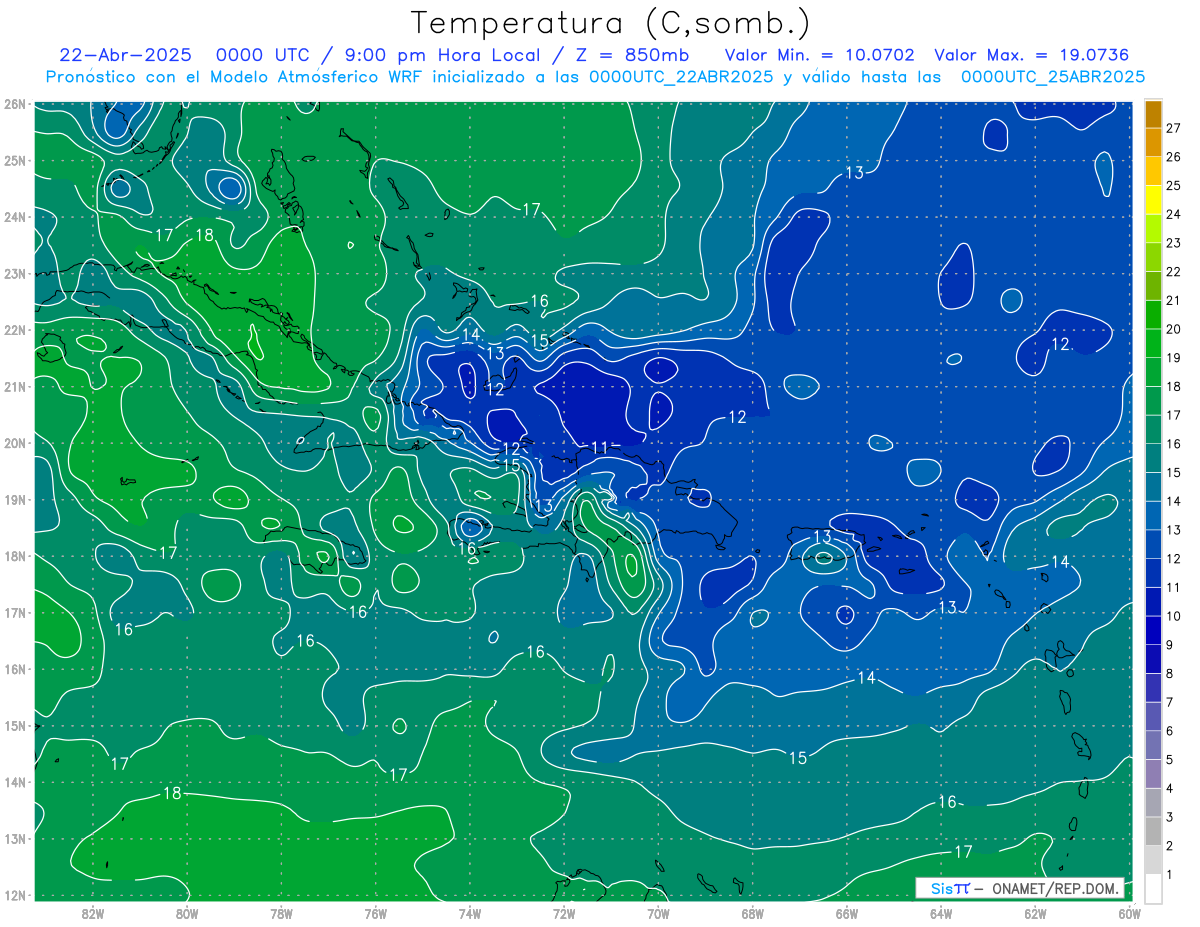Click the "66W" longitude axis label
This screenshot has width=1200, height=927.
tap(847, 913)
